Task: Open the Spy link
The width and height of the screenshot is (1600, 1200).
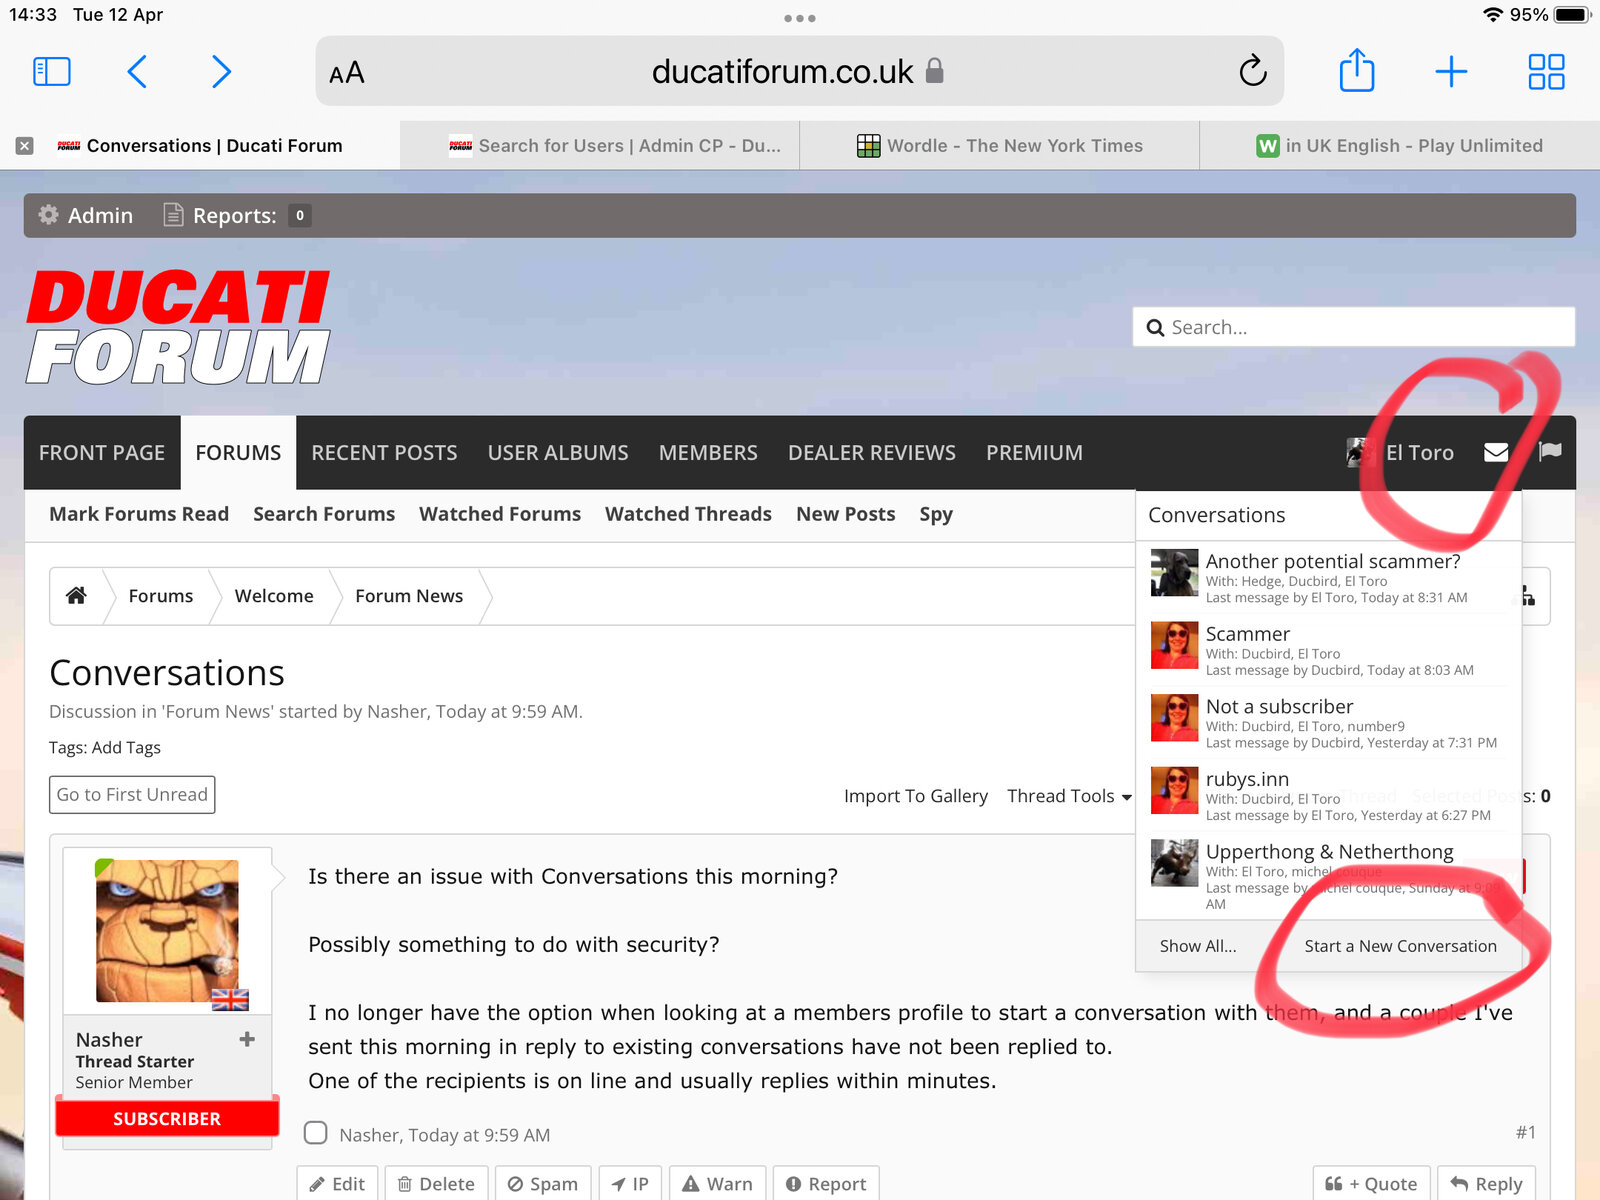Action: [936, 514]
